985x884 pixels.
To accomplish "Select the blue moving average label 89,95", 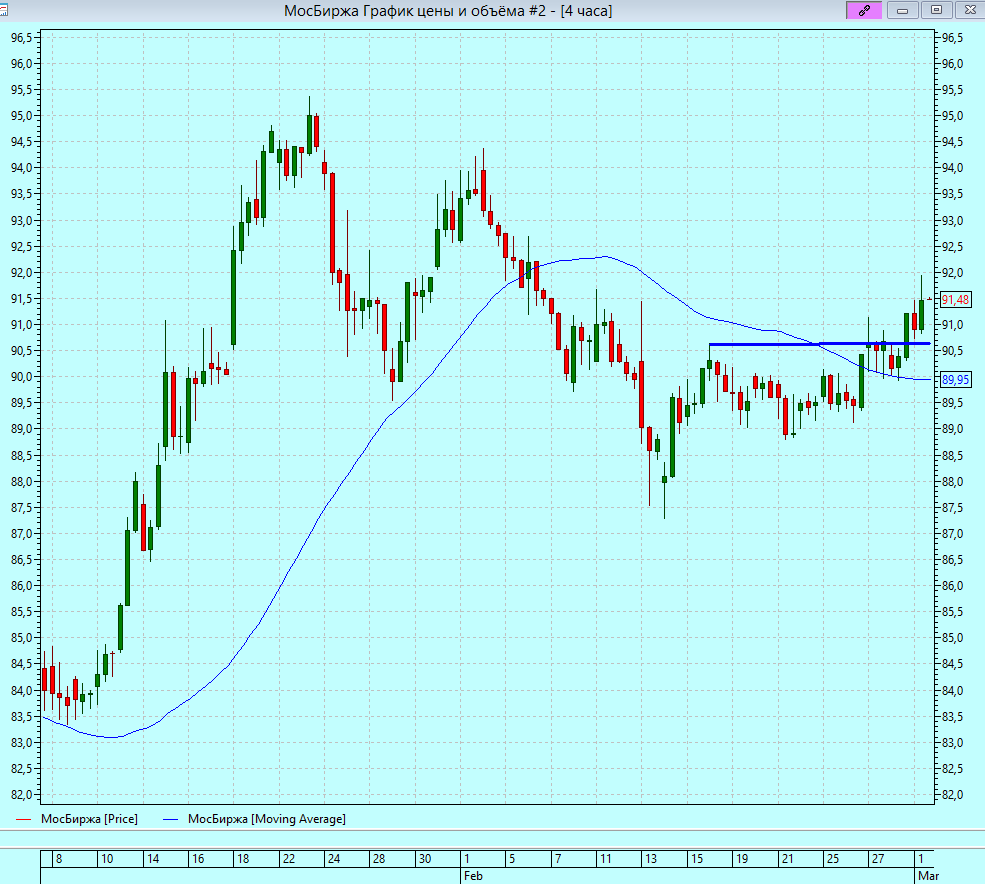I will pos(955,379).
